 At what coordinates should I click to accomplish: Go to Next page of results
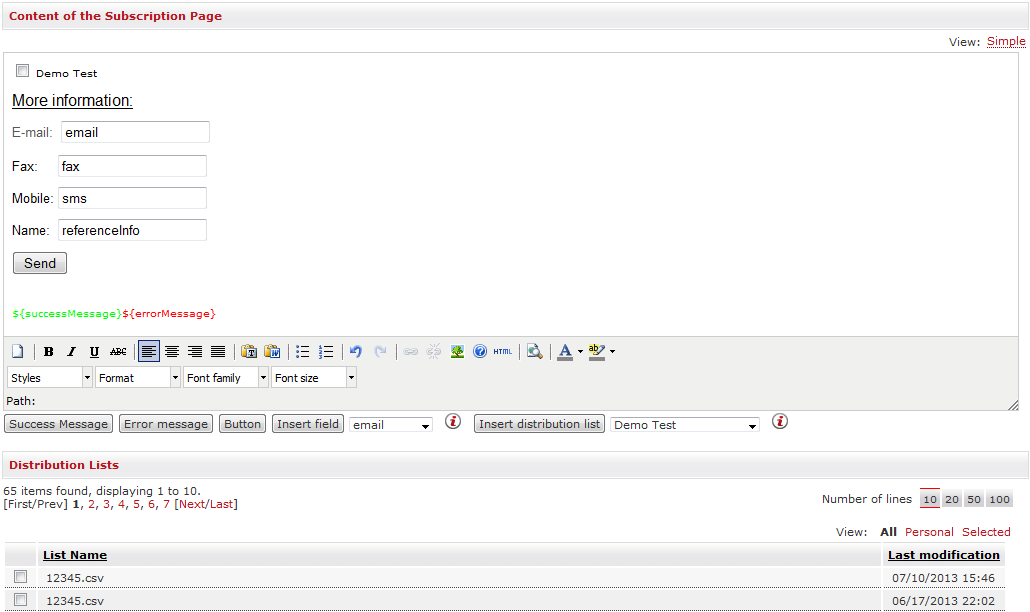[192, 504]
